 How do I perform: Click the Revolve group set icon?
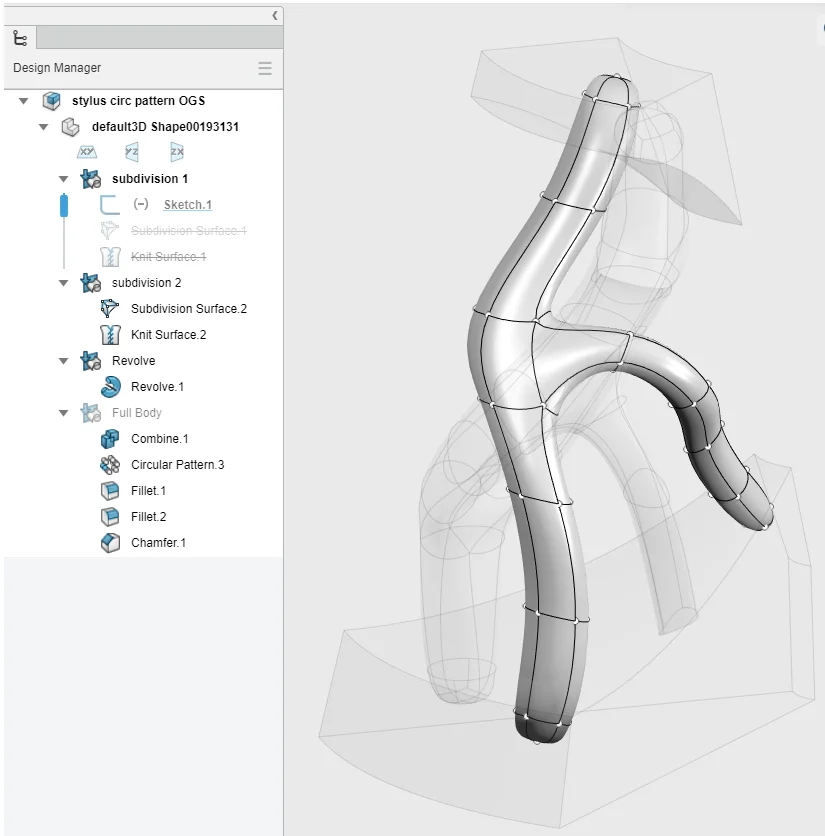click(91, 361)
